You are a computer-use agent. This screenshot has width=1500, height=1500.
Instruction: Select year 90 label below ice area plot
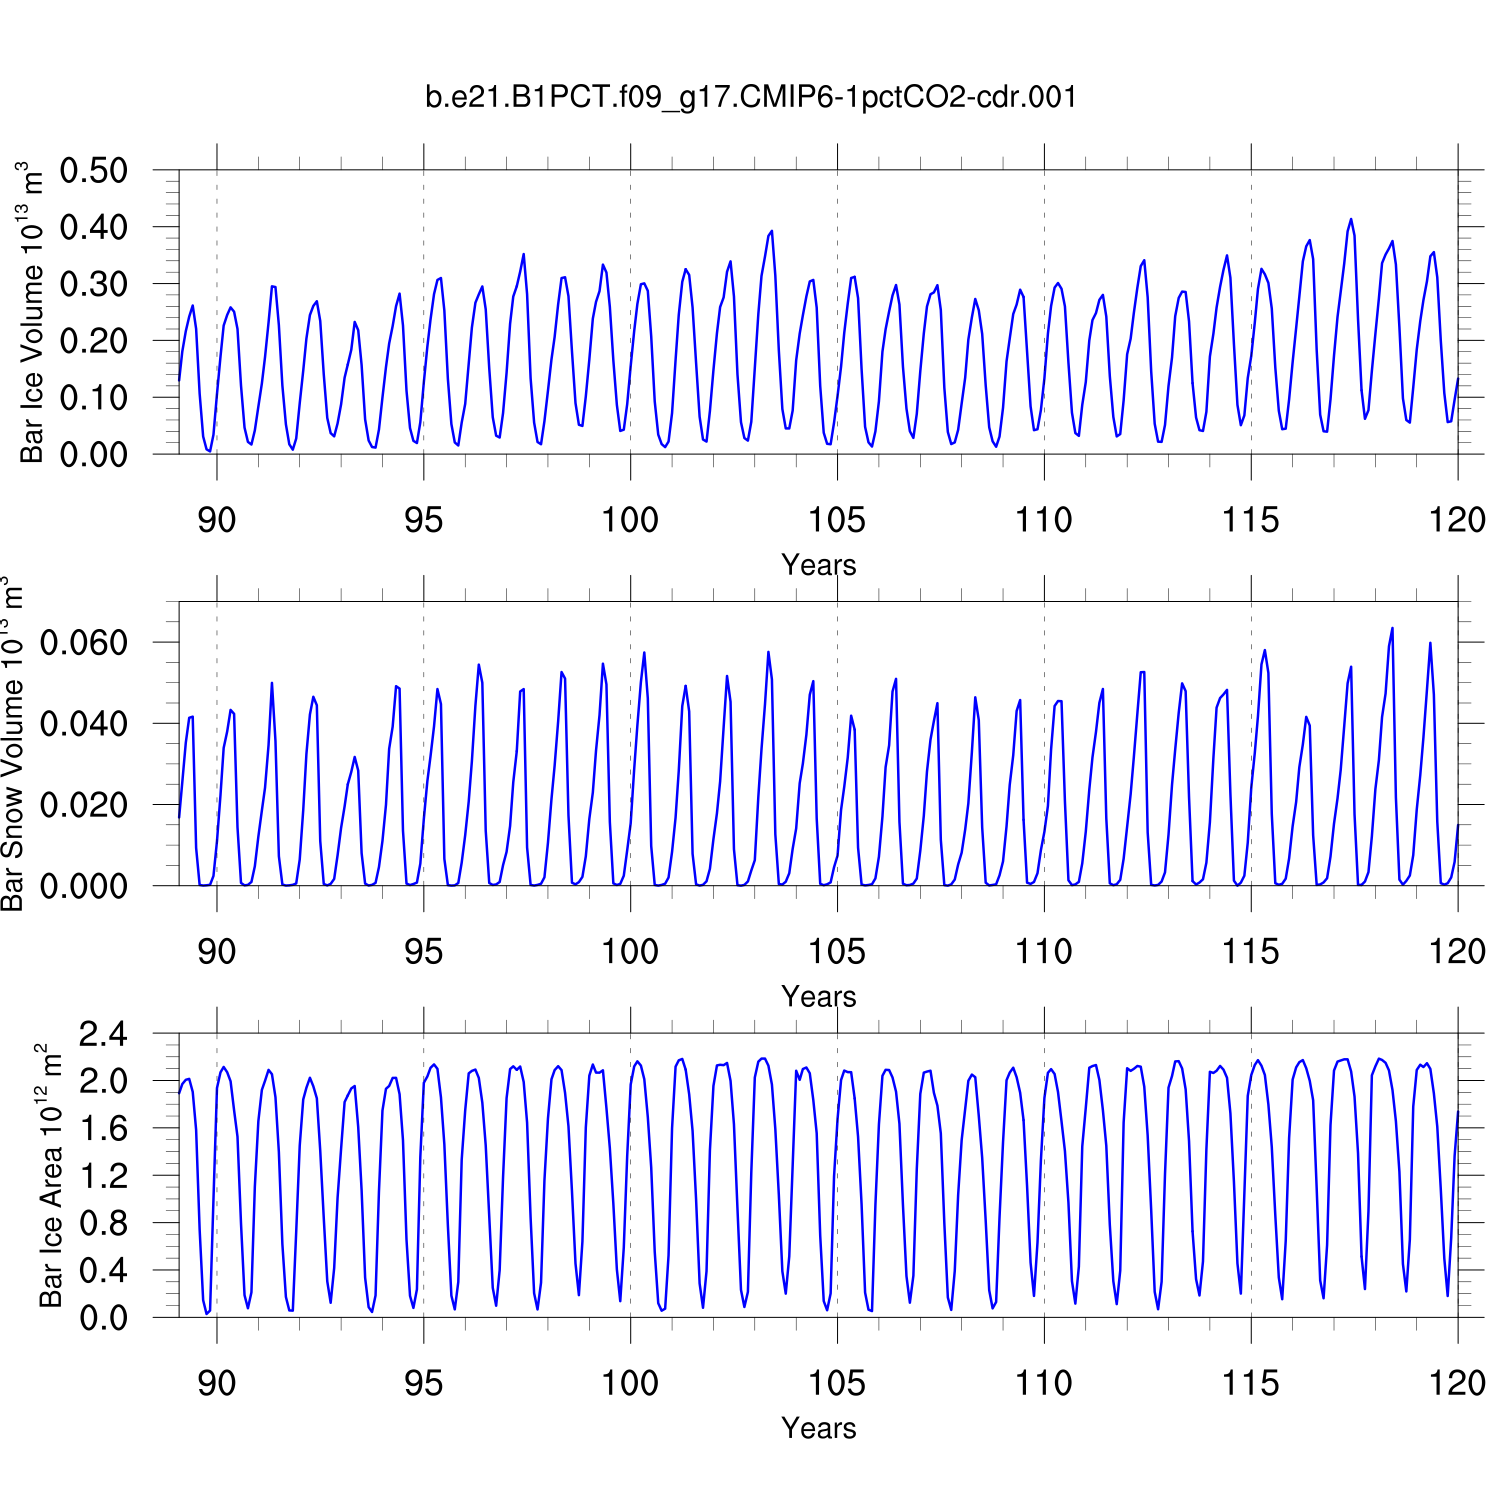coord(216,1383)
